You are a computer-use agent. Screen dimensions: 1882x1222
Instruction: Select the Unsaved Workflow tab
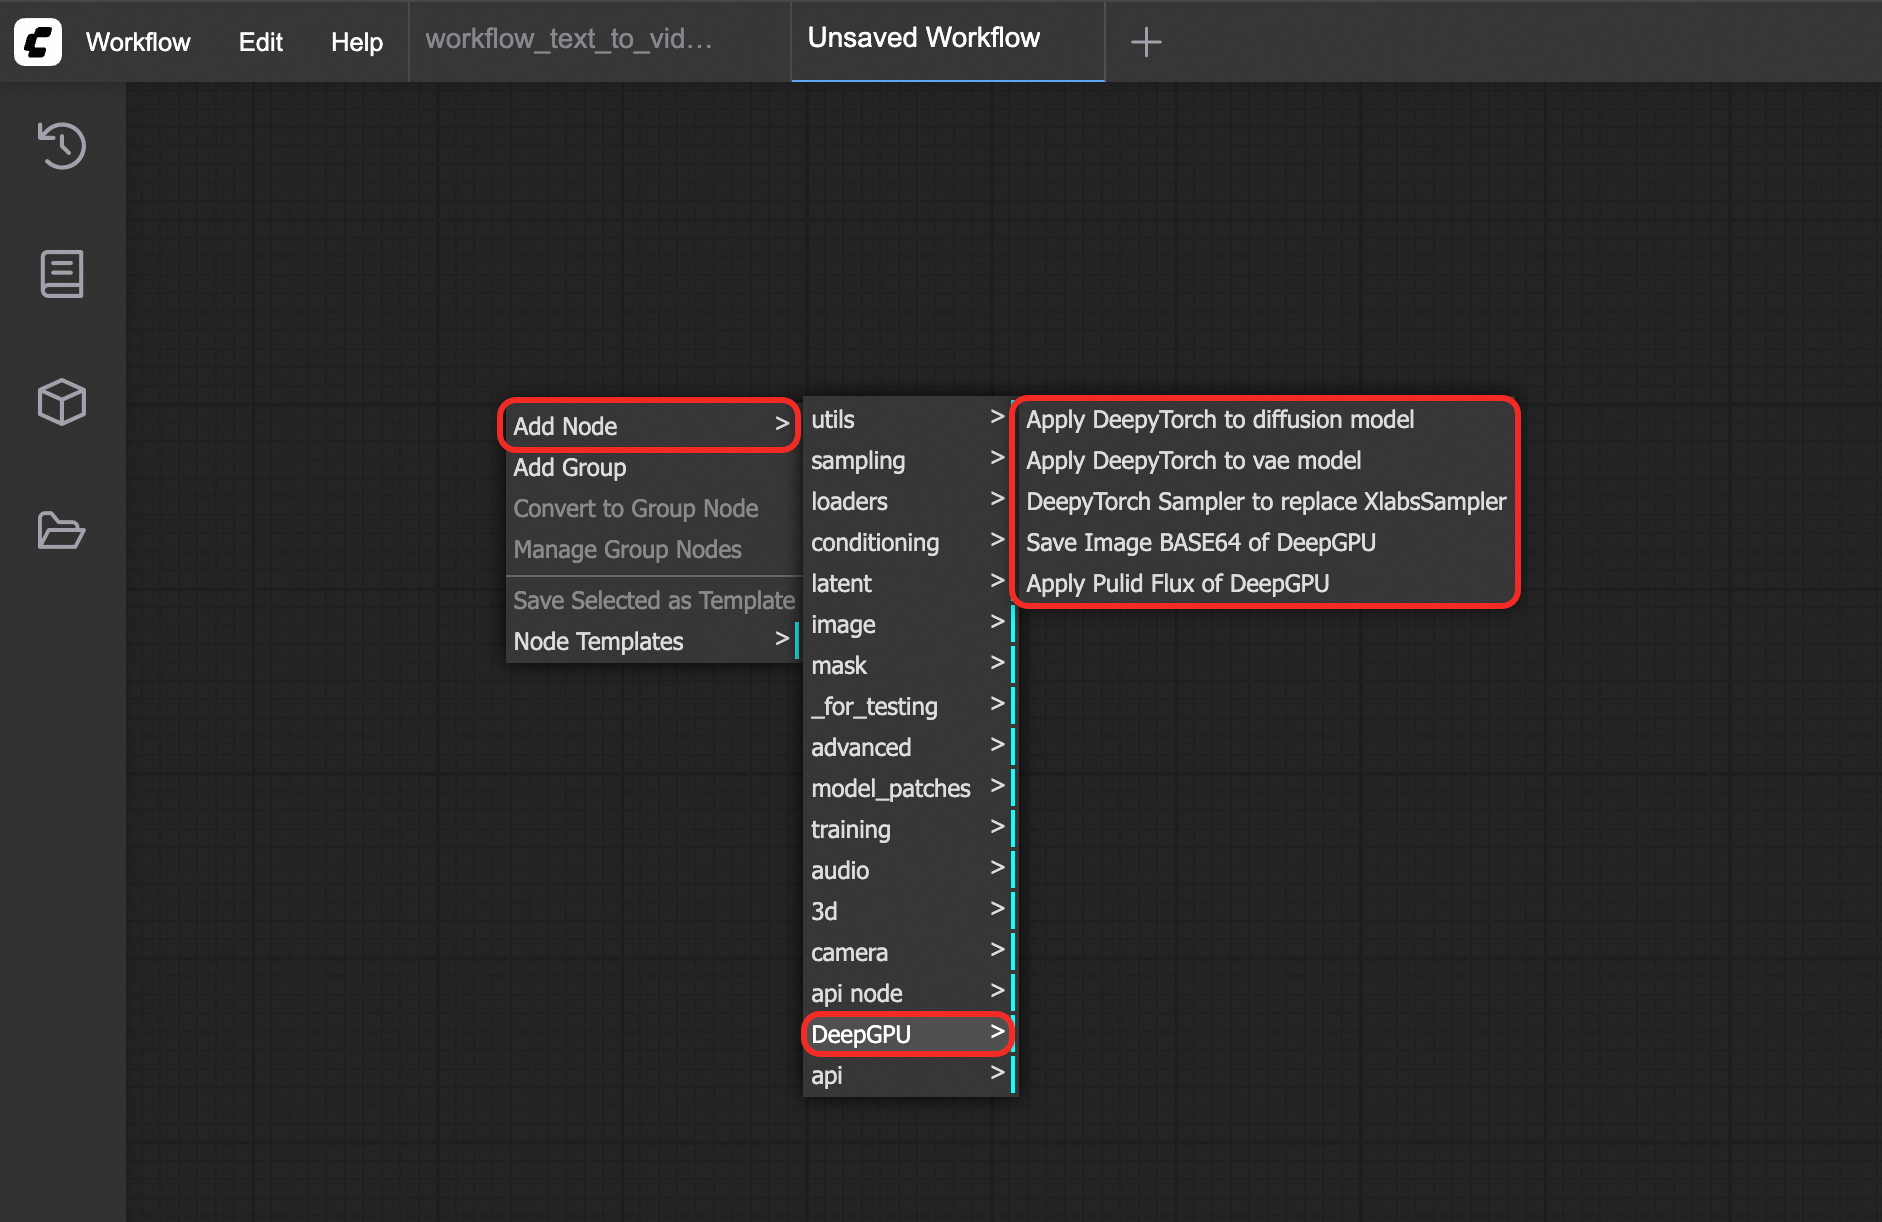[x=924, y=38]
